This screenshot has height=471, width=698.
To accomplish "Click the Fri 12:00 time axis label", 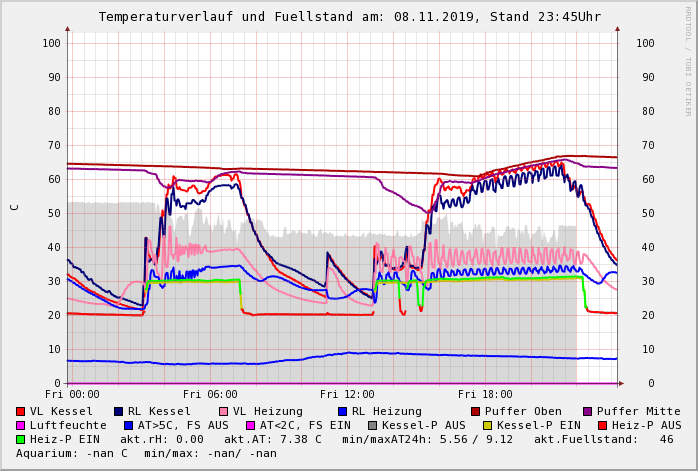I will coord(346,394).
